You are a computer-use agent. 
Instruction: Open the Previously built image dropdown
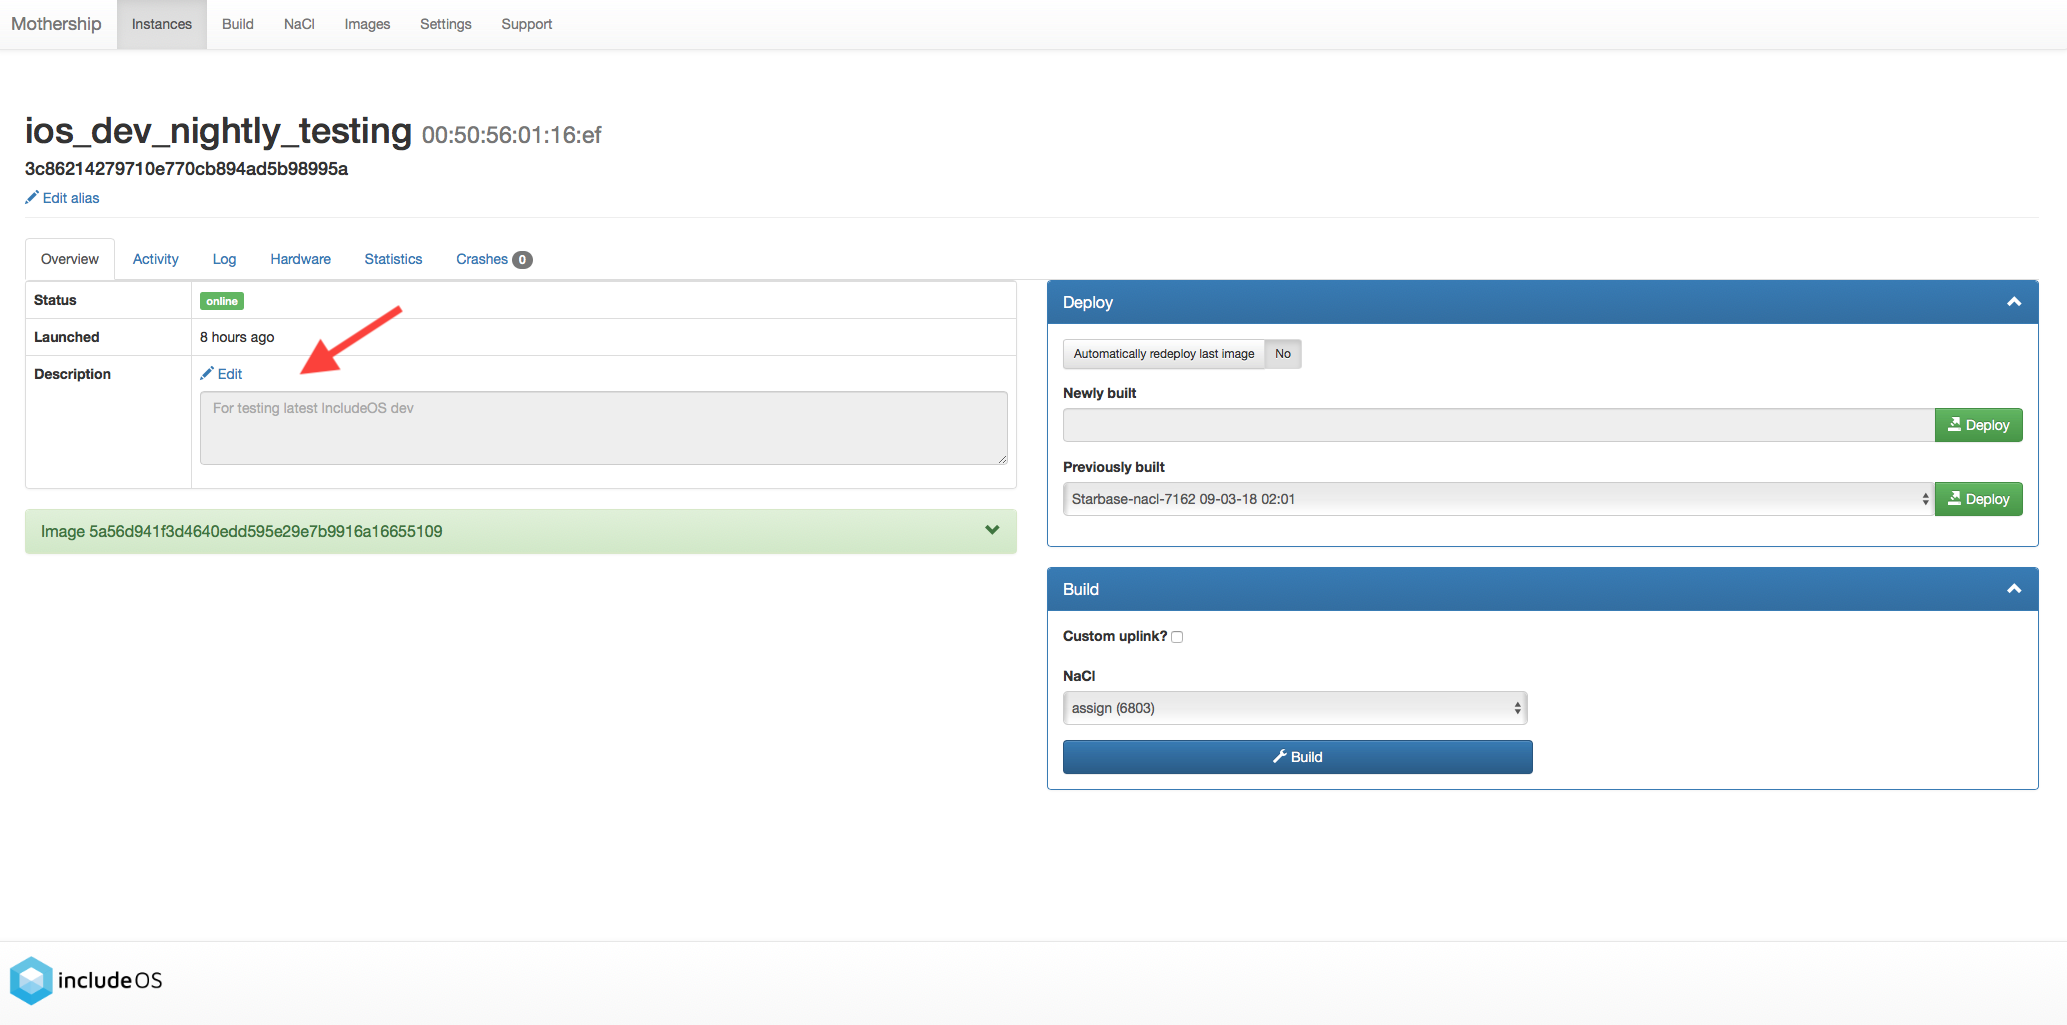[1498, 499]
